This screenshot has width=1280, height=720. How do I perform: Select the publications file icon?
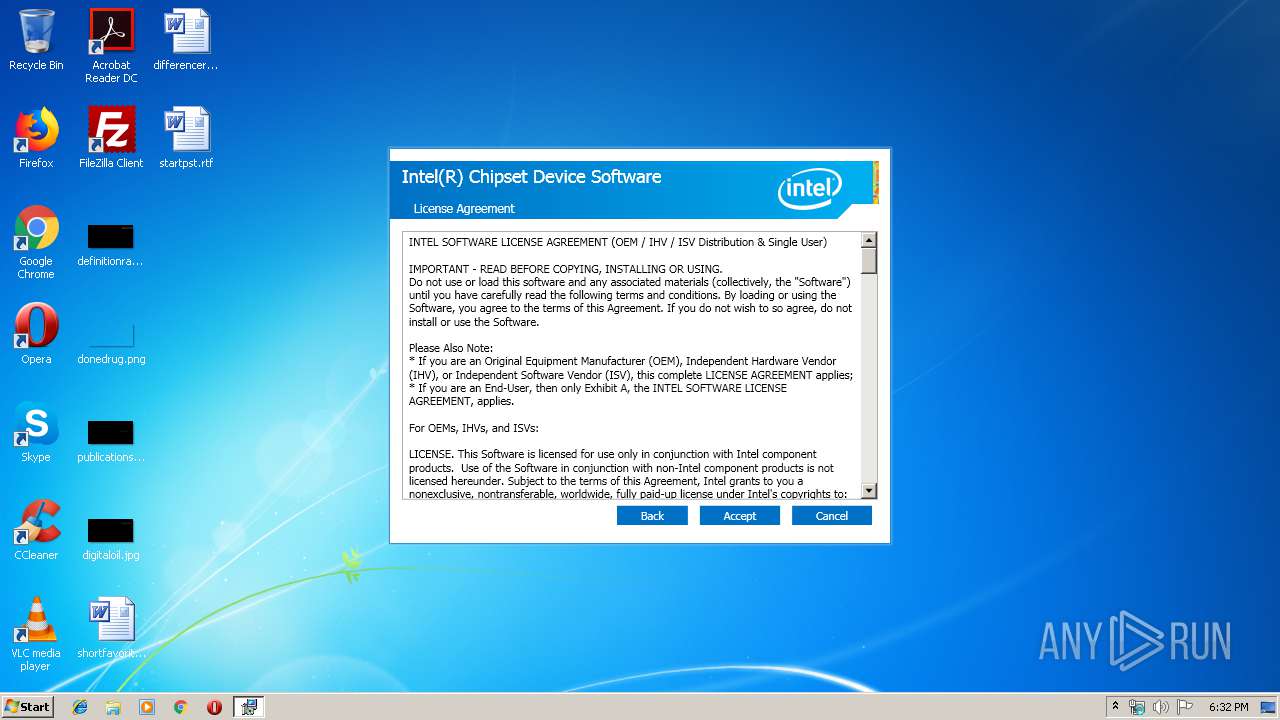point(111,439)
